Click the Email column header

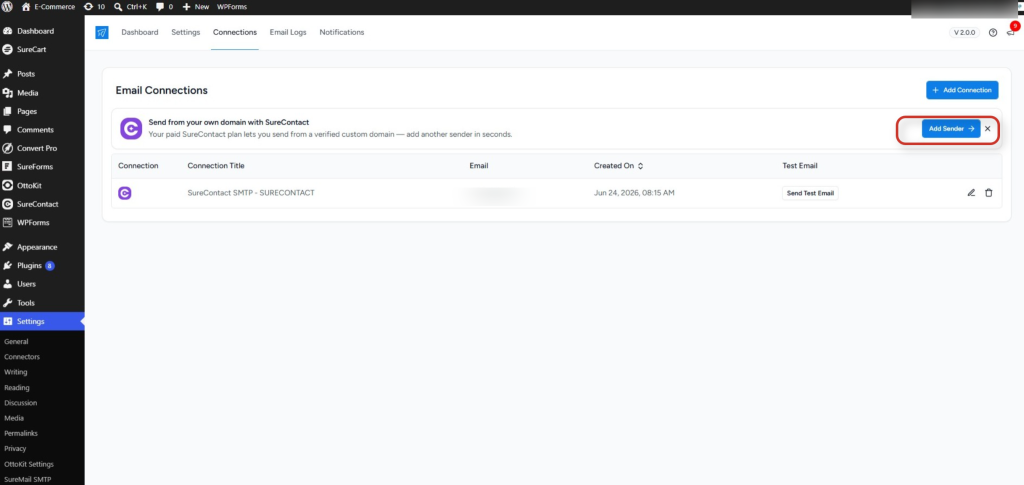479,166
